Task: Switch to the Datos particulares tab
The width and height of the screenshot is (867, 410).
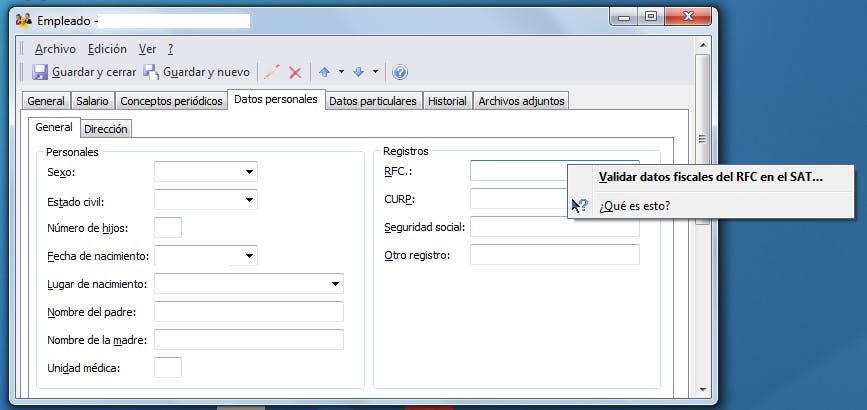Action: 373,101
